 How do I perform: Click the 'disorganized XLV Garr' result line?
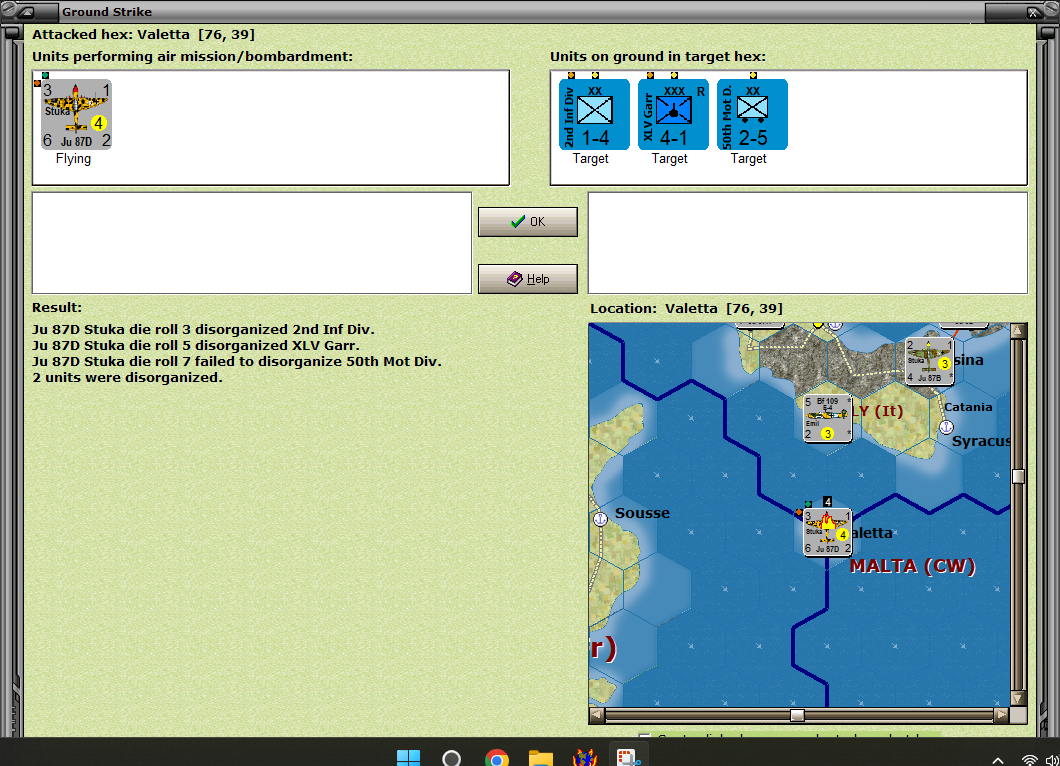[195, 345]
